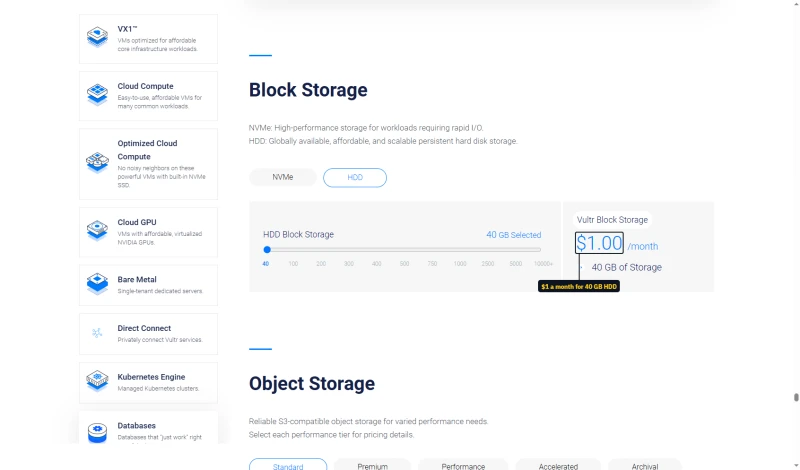The image size is (800, 470).
Task: Switch to the Archival tier tab
Action: [645, 465]
